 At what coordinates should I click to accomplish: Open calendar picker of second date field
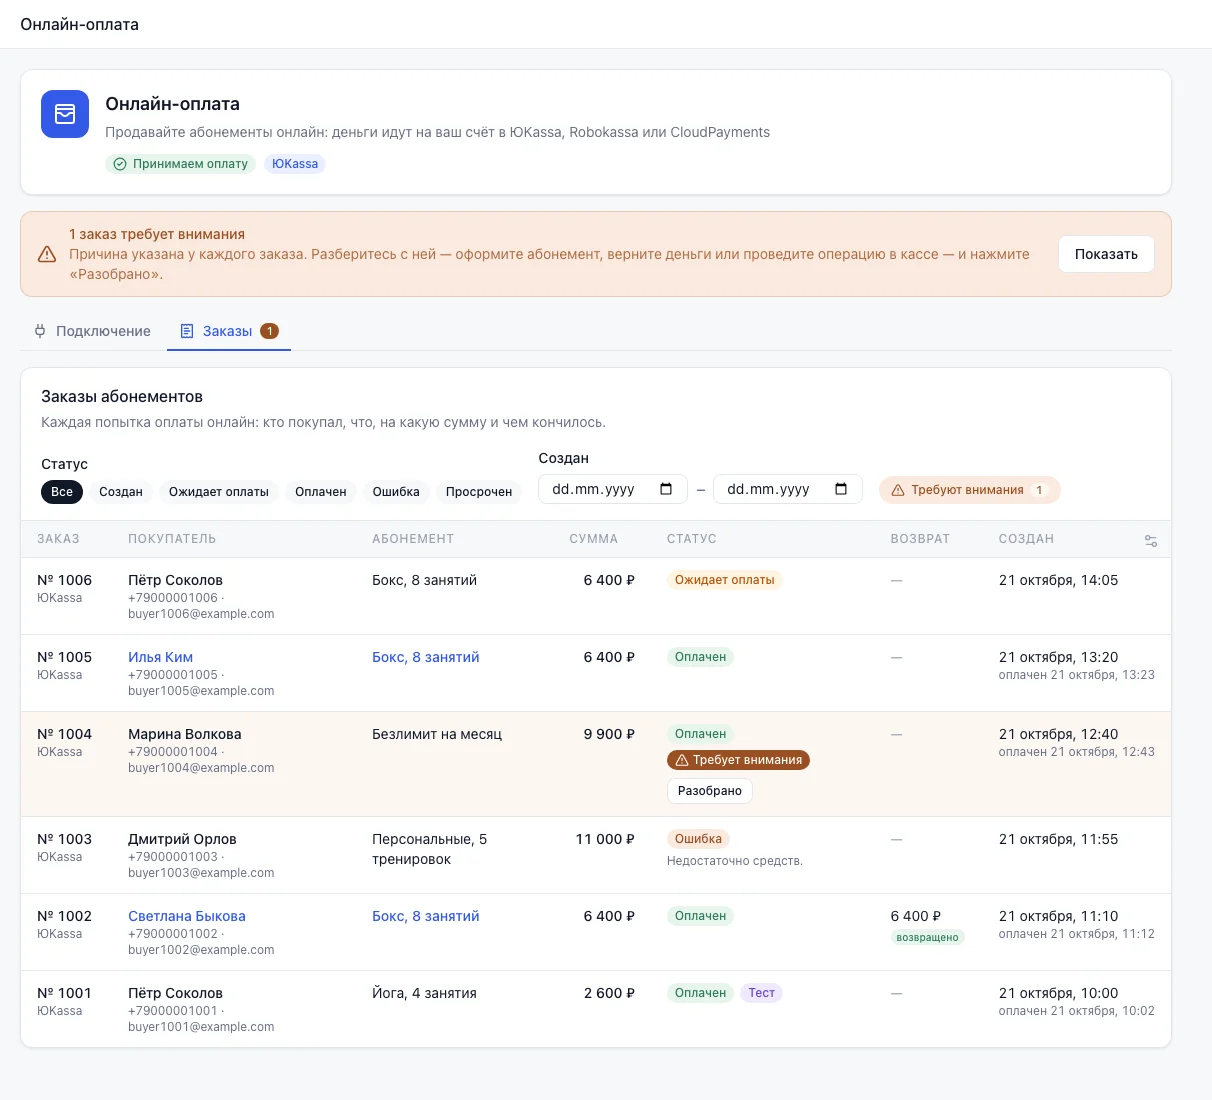[x=841, y=489]
